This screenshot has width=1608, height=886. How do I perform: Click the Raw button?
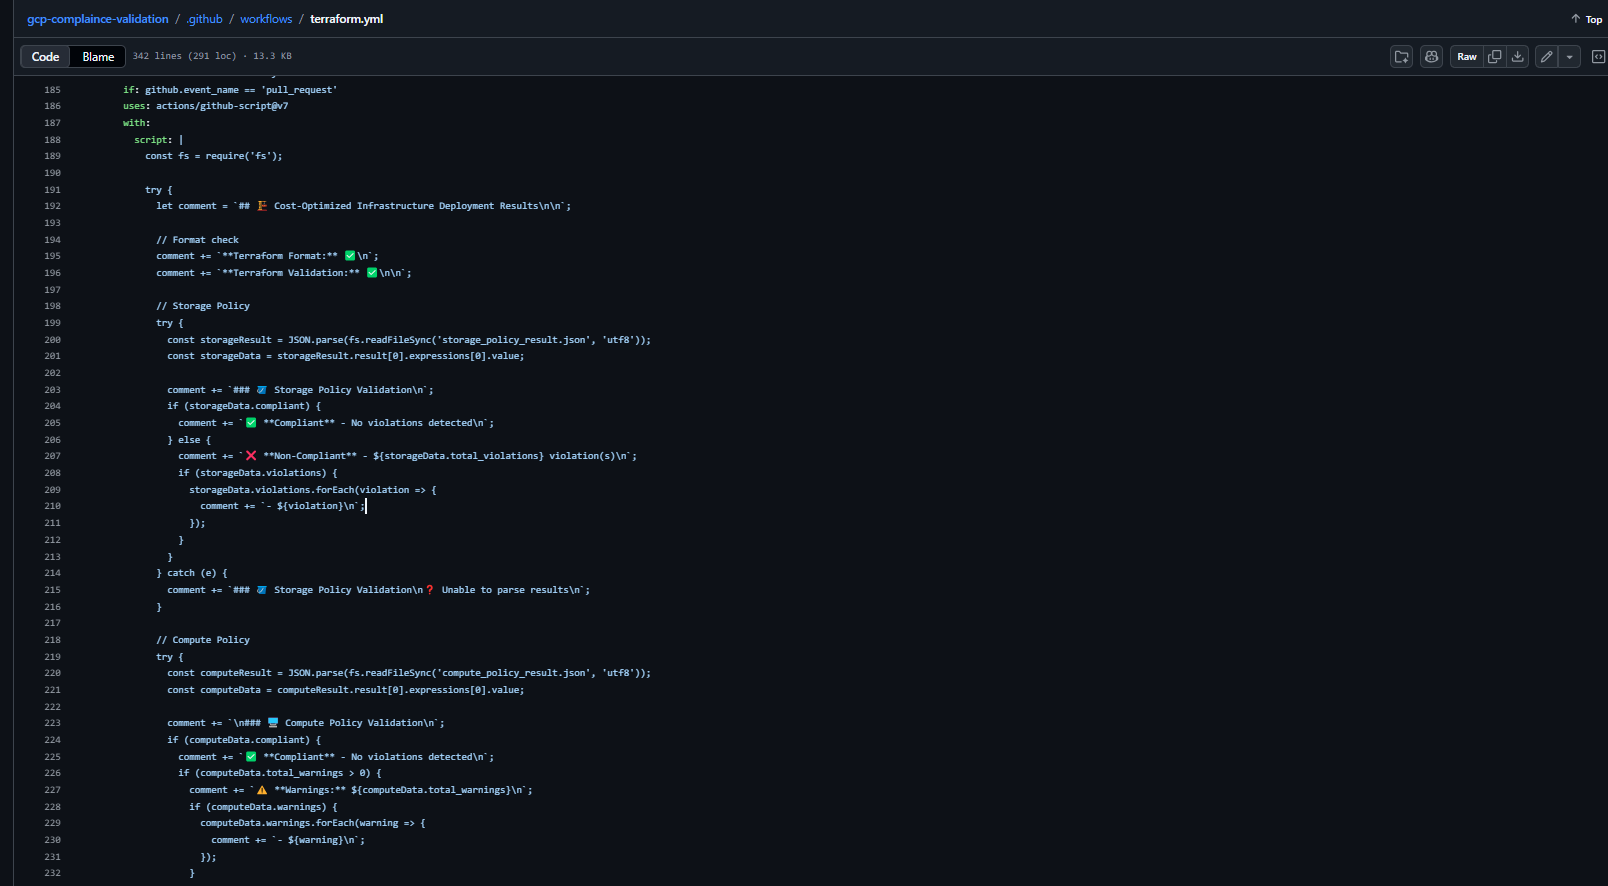coord(1467,57)
